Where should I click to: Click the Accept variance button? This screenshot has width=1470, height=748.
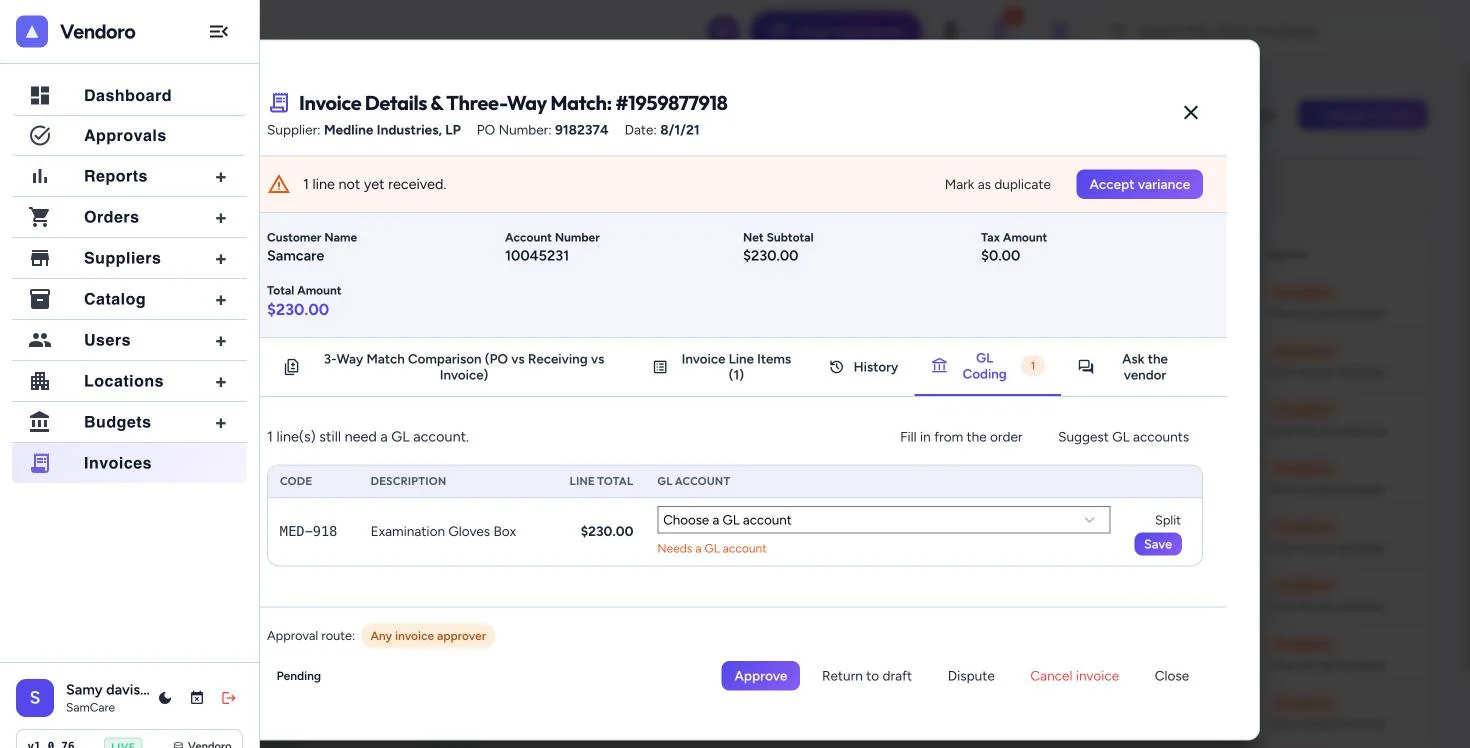(x=1139, y=184)
